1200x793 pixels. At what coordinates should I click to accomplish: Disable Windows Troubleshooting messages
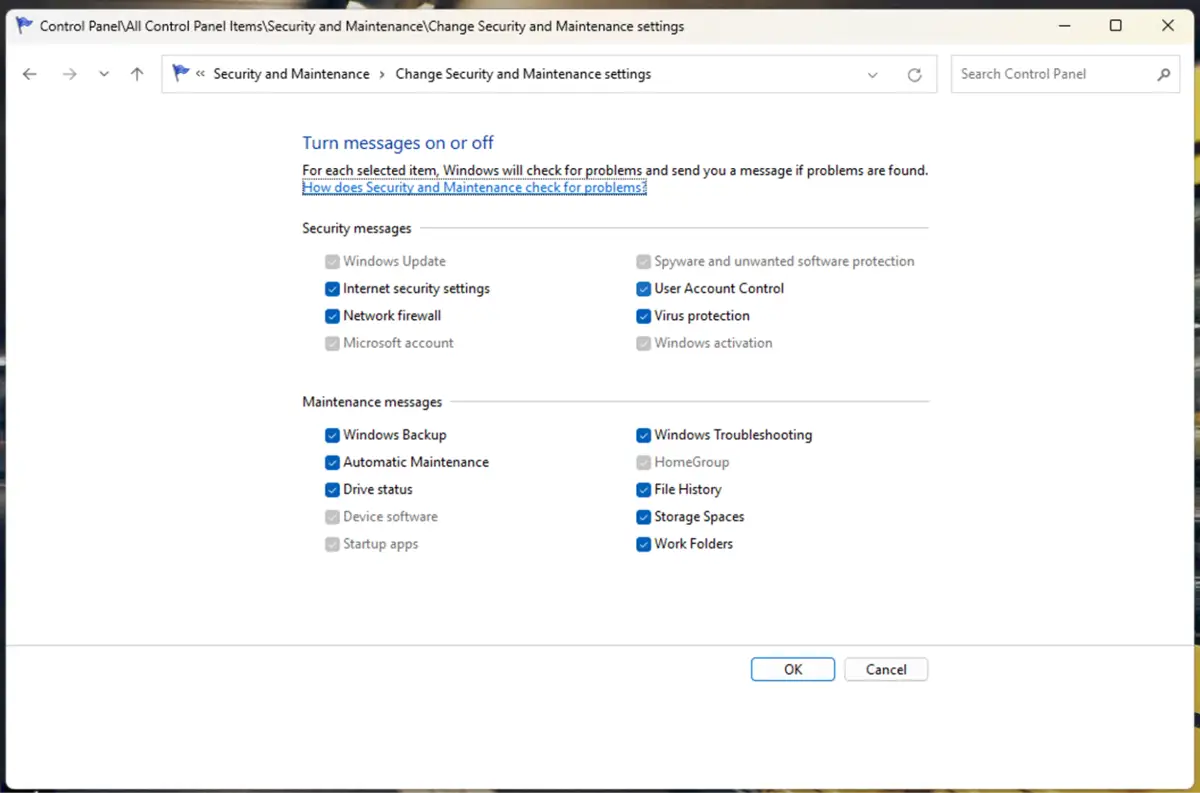pyautogui.click(x=644, y=435)
